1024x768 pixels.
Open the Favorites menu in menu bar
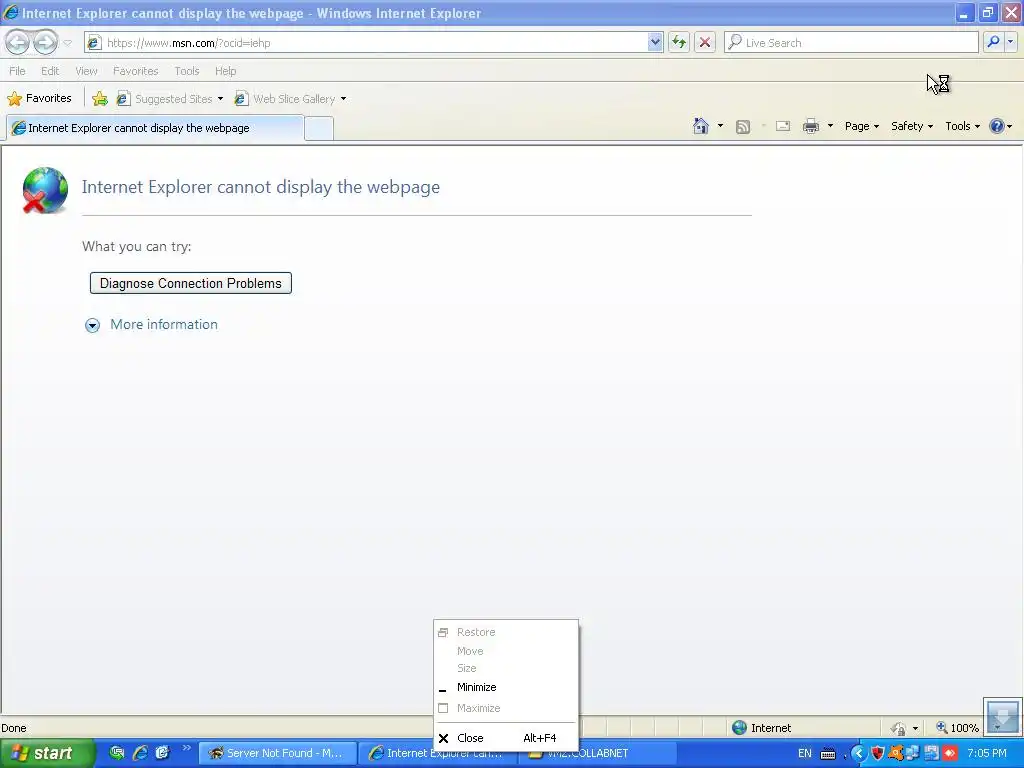point(135,71)
